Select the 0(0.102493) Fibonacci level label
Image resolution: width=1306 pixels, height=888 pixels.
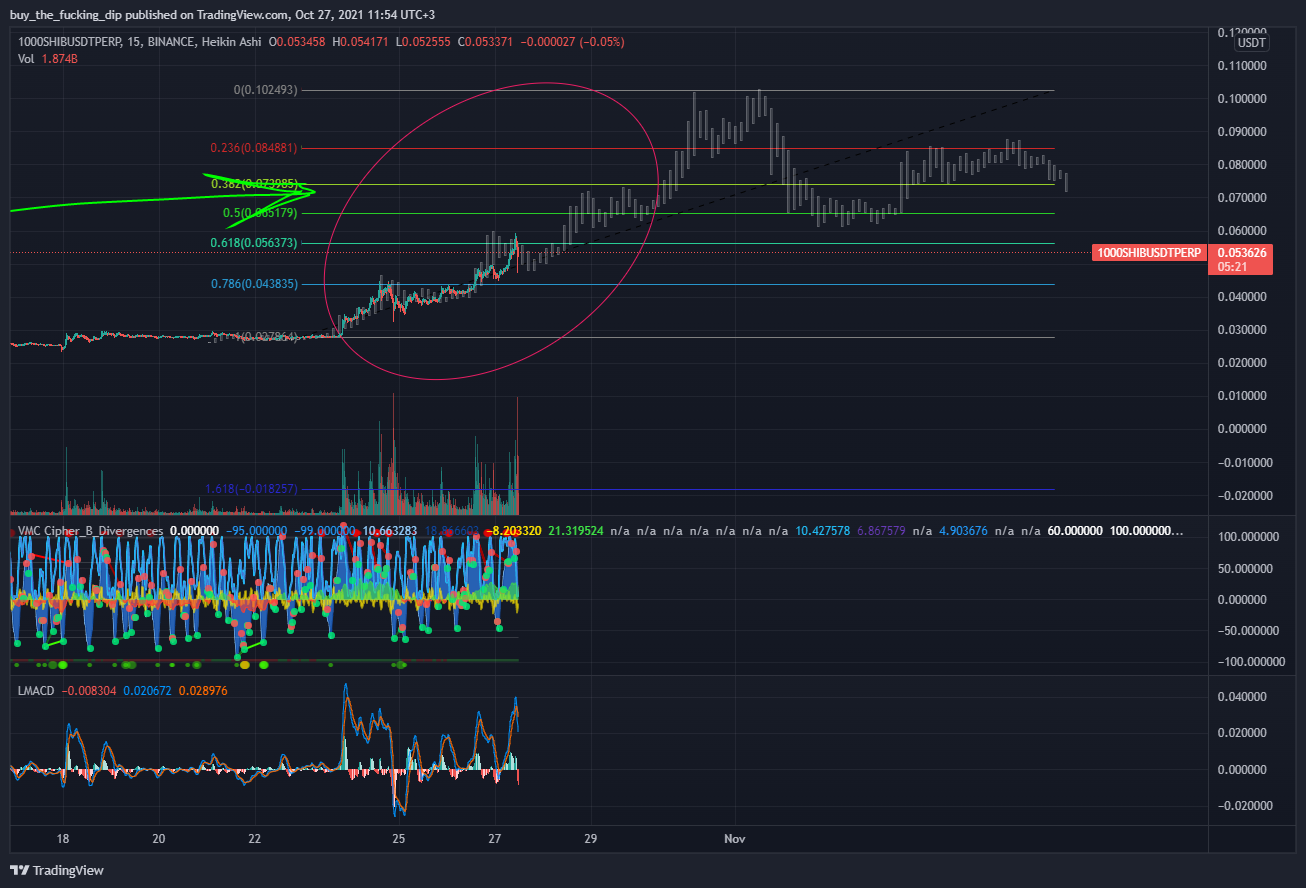(x=265, y=90)
